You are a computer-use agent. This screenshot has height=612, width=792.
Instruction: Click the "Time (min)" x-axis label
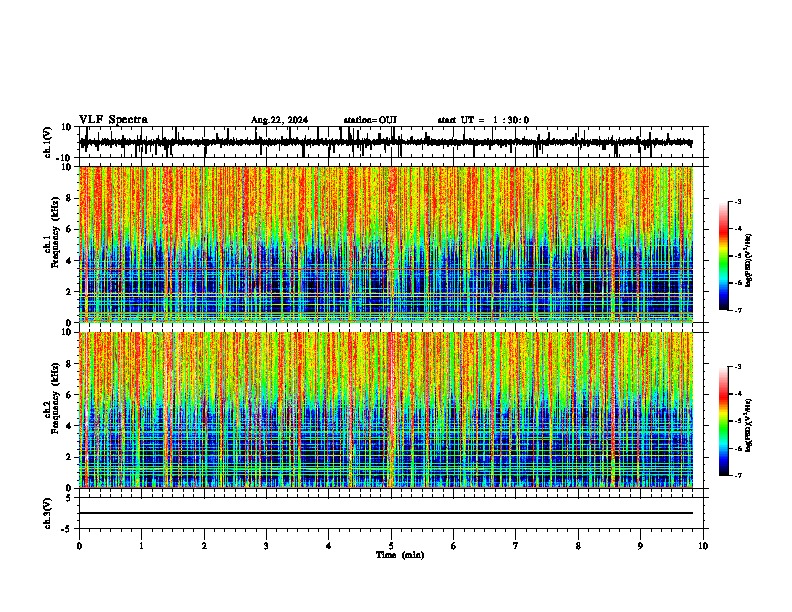coord(400,555)
